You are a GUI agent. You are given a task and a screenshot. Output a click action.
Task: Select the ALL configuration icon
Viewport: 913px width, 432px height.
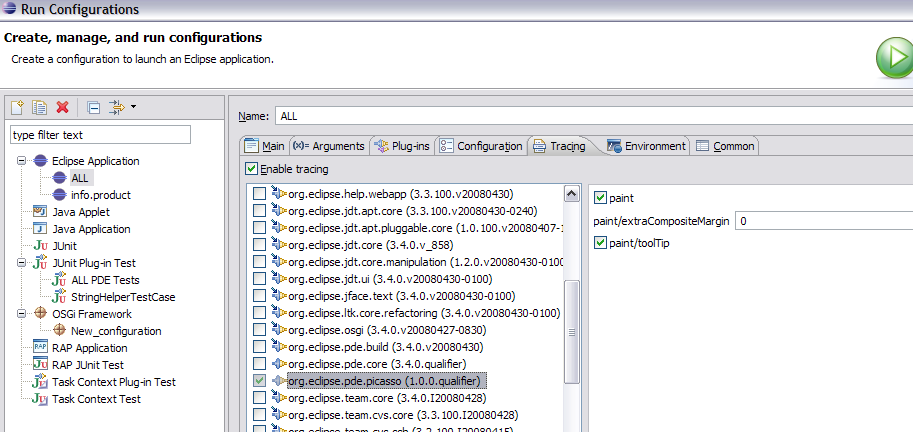point(59,178)
